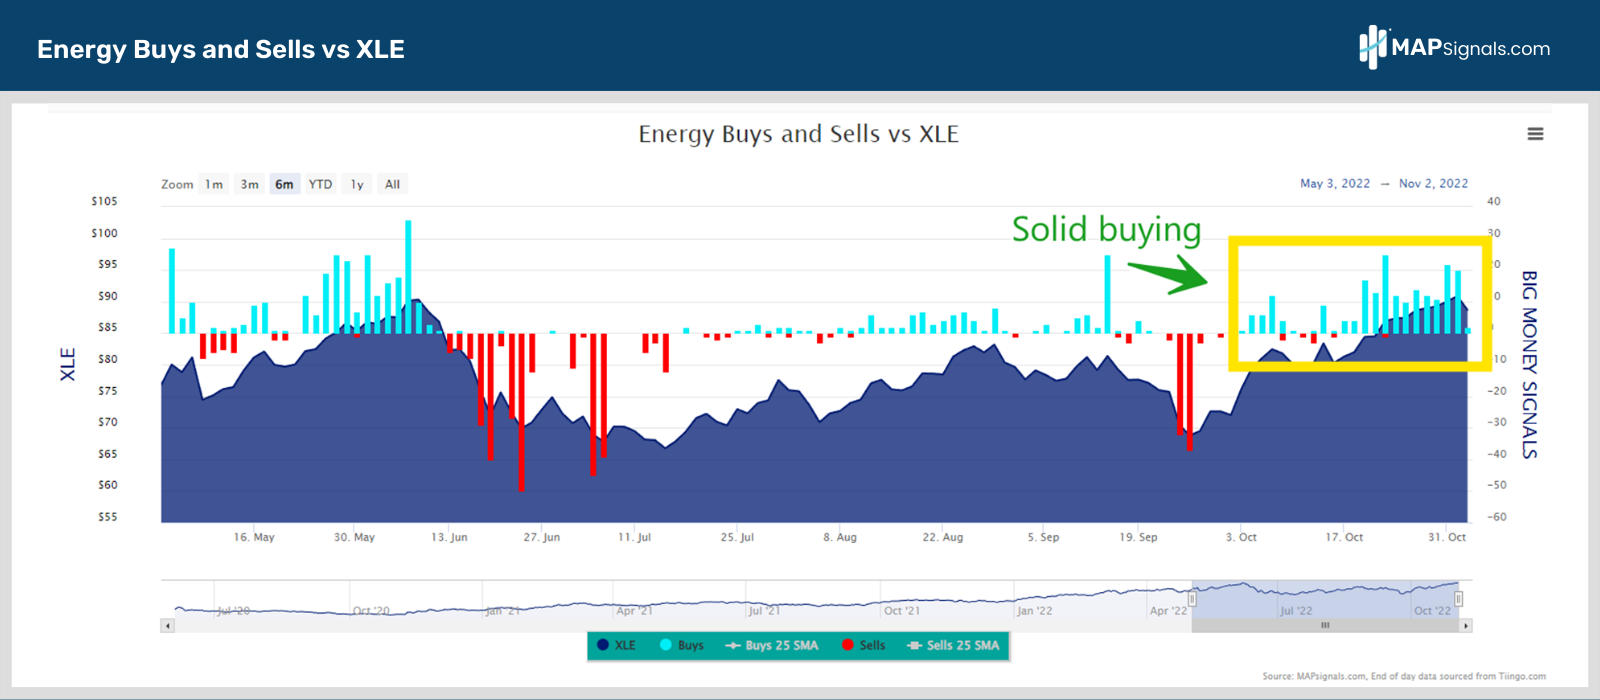Click the '$105' y-axis label
1600x700 pixels.
104,201
